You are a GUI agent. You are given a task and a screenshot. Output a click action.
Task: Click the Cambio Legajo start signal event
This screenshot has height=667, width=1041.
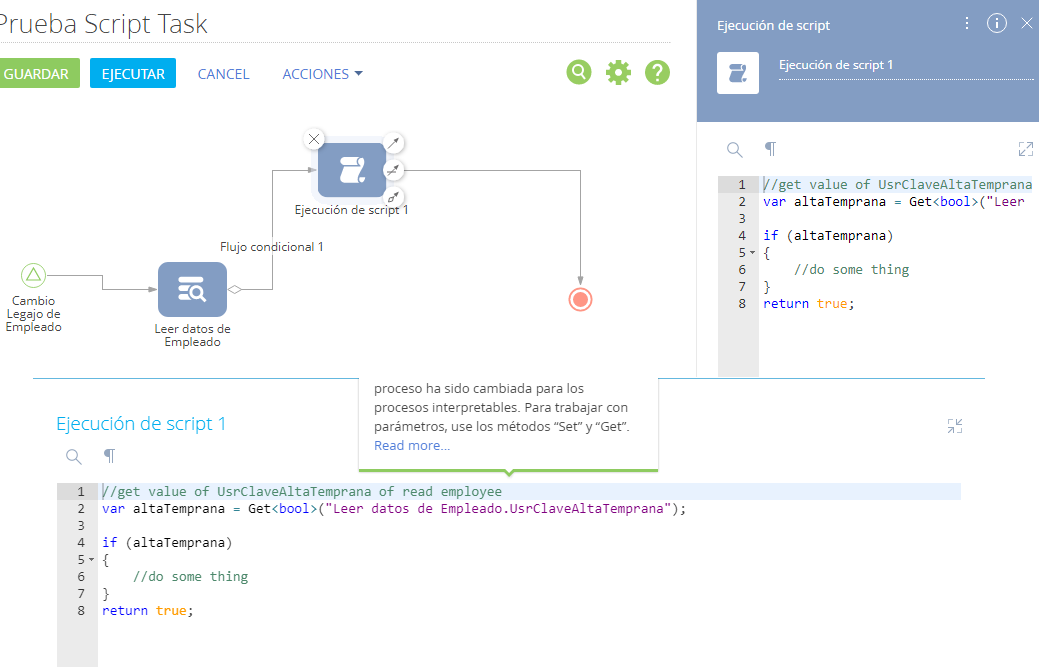34,275
